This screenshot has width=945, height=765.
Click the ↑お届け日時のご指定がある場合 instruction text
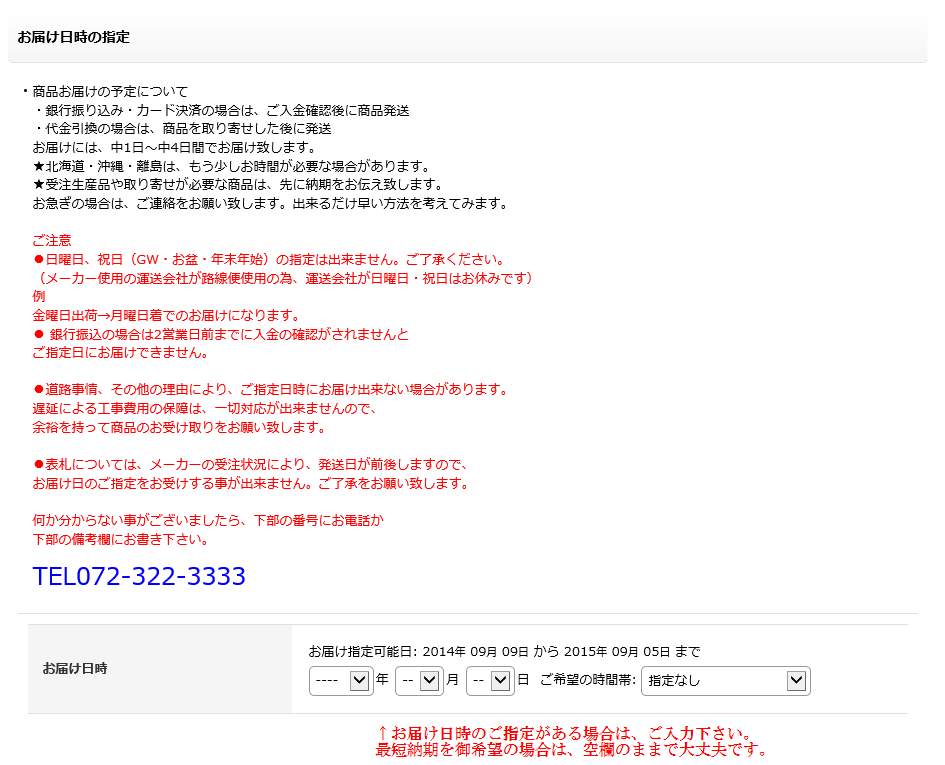click(x=563, y=734)
